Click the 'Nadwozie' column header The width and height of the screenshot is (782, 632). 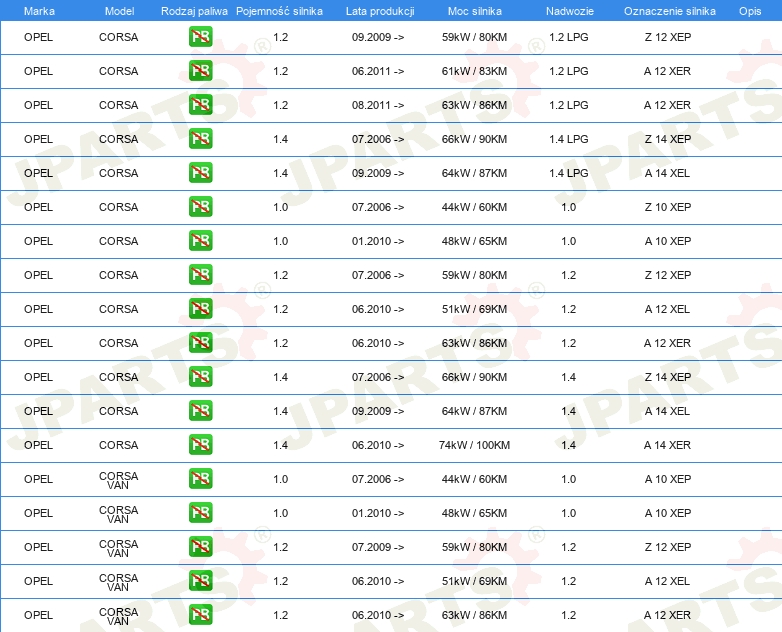[x=570, y=11]
